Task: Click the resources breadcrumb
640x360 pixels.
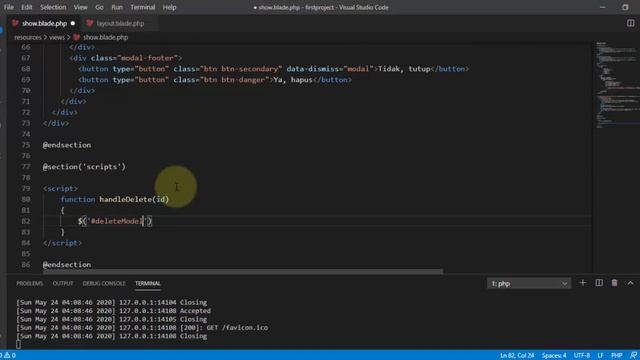Action: pyautogui.click(x=28, y=37)
